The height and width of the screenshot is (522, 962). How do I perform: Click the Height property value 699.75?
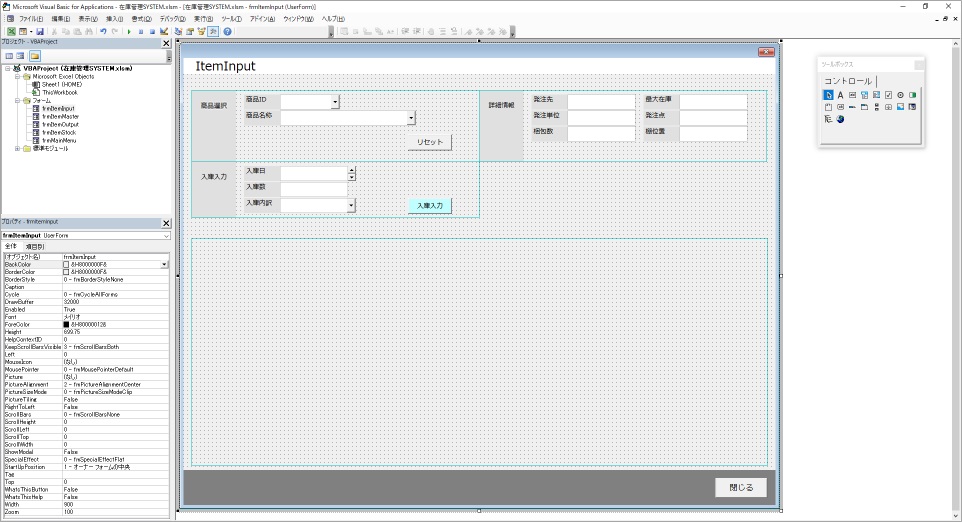pyautogui.click(x=115, y=332)
